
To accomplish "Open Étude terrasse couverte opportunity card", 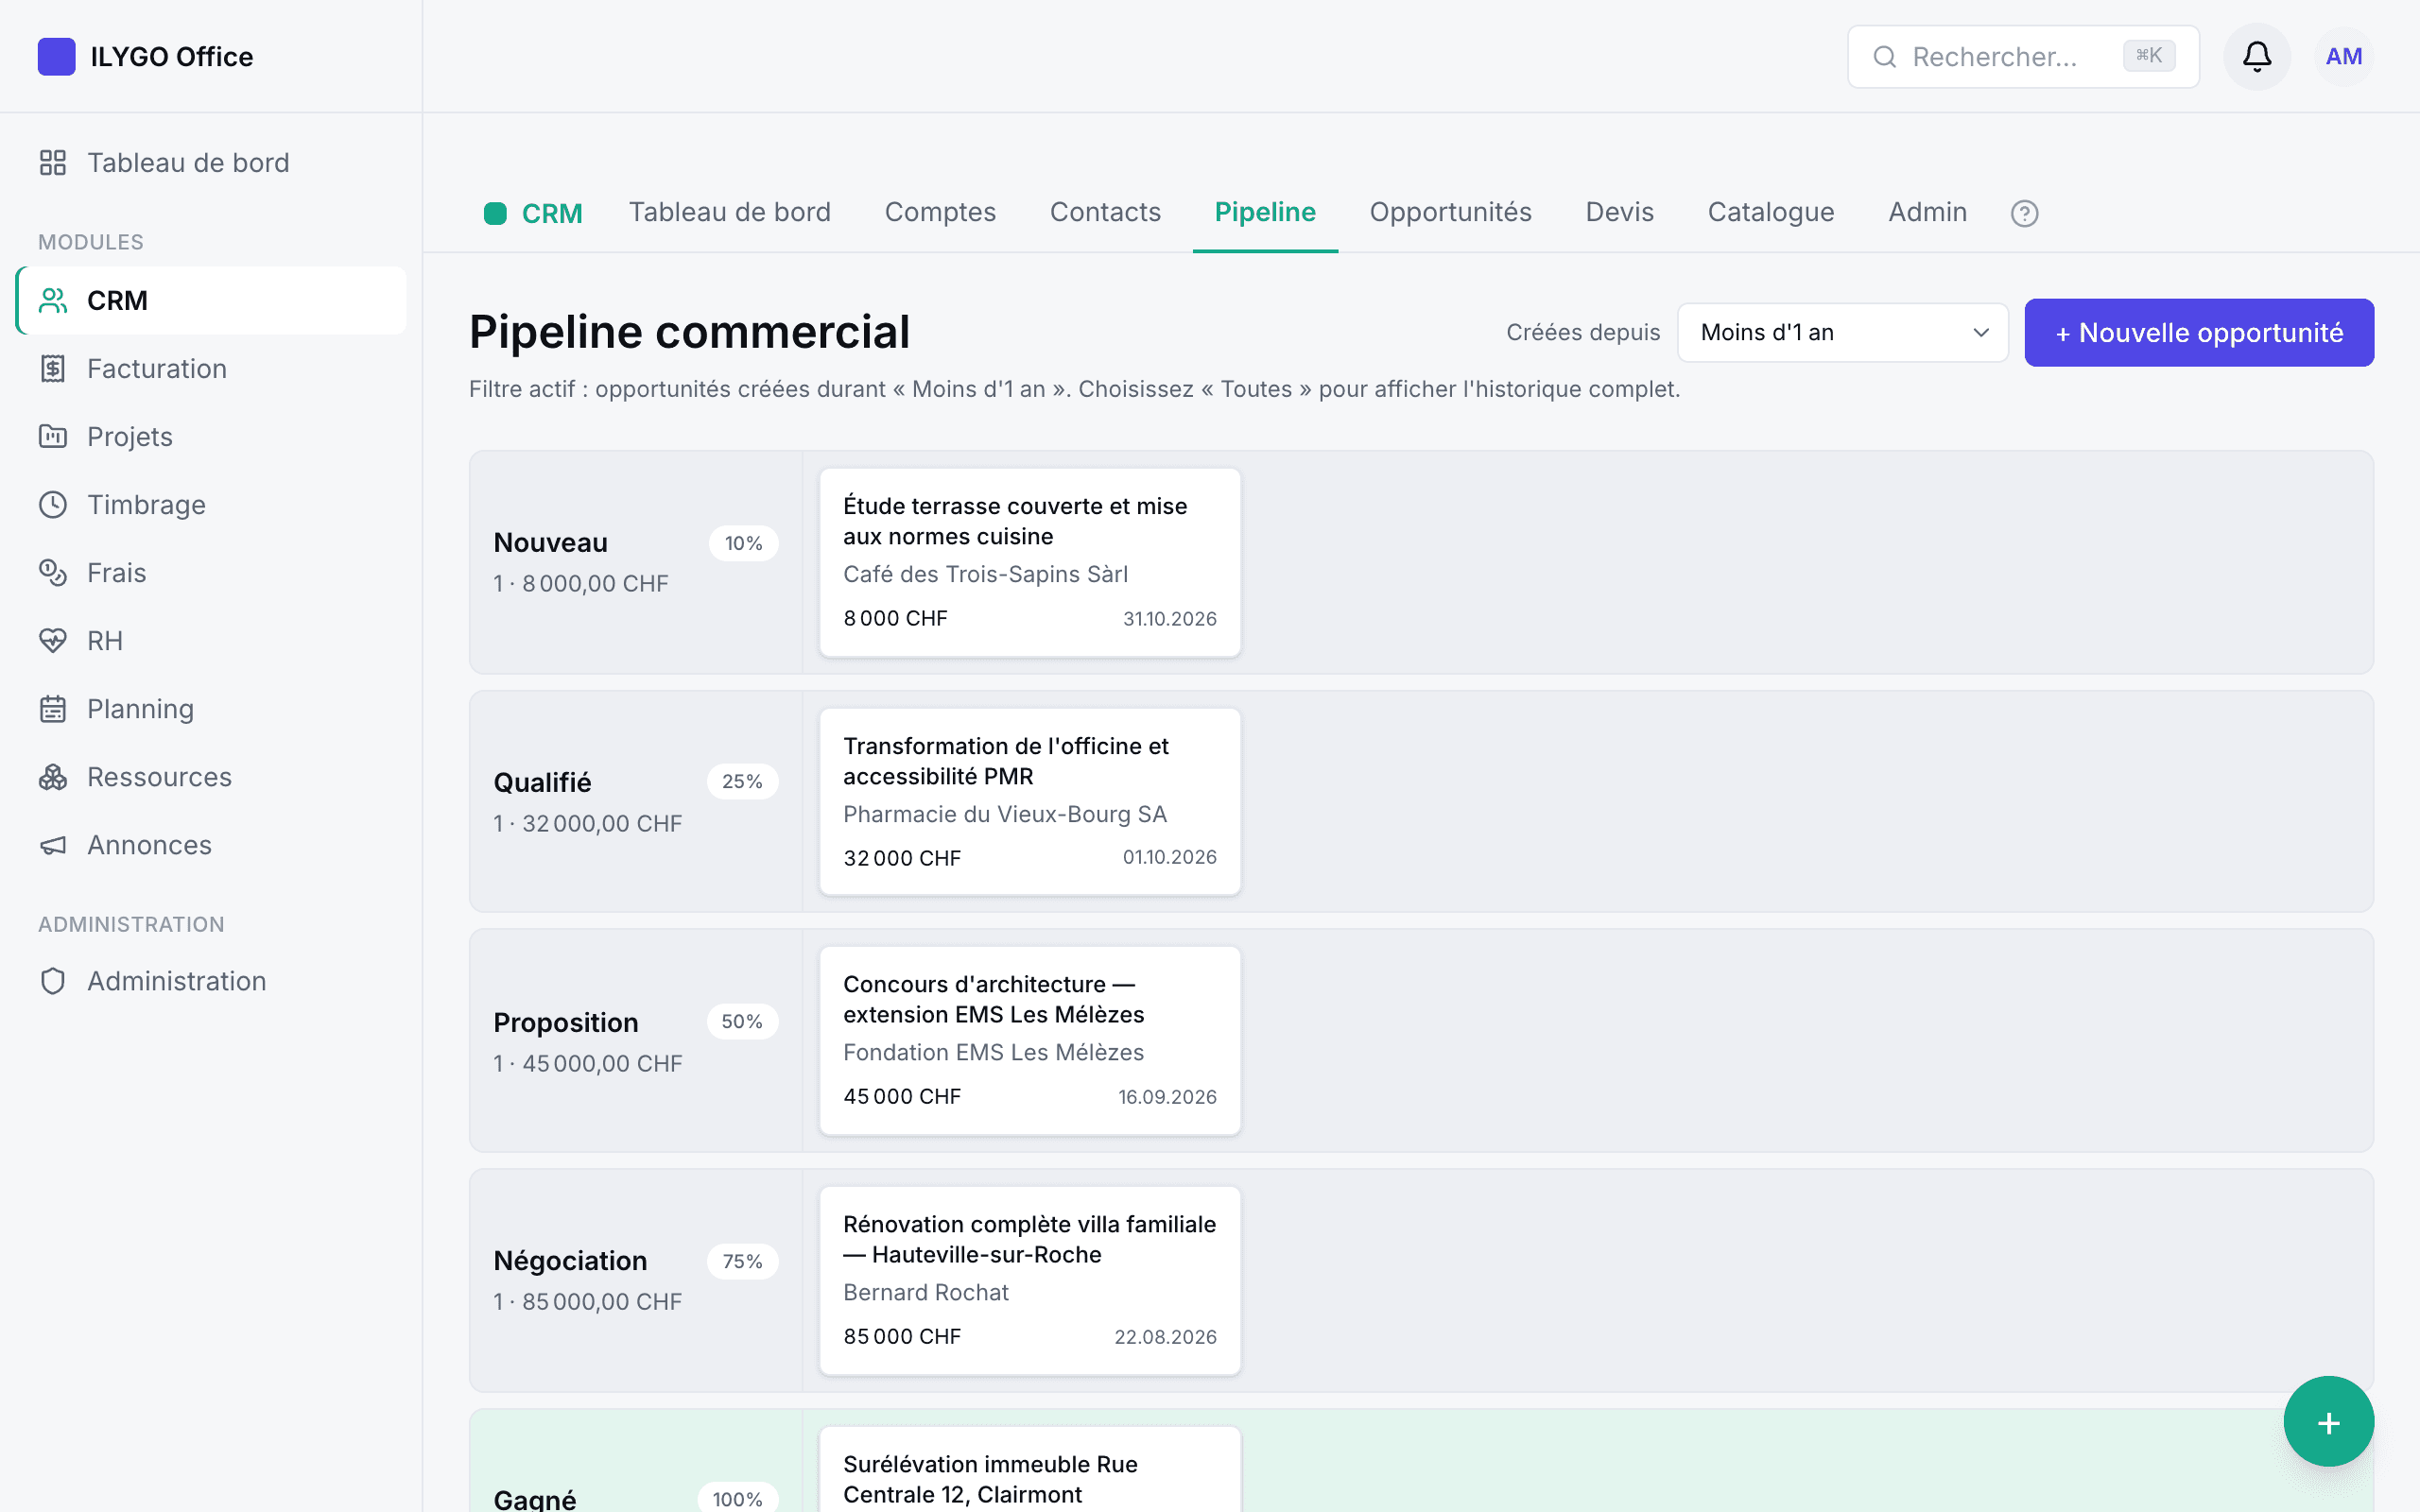I will point(1030,562).
